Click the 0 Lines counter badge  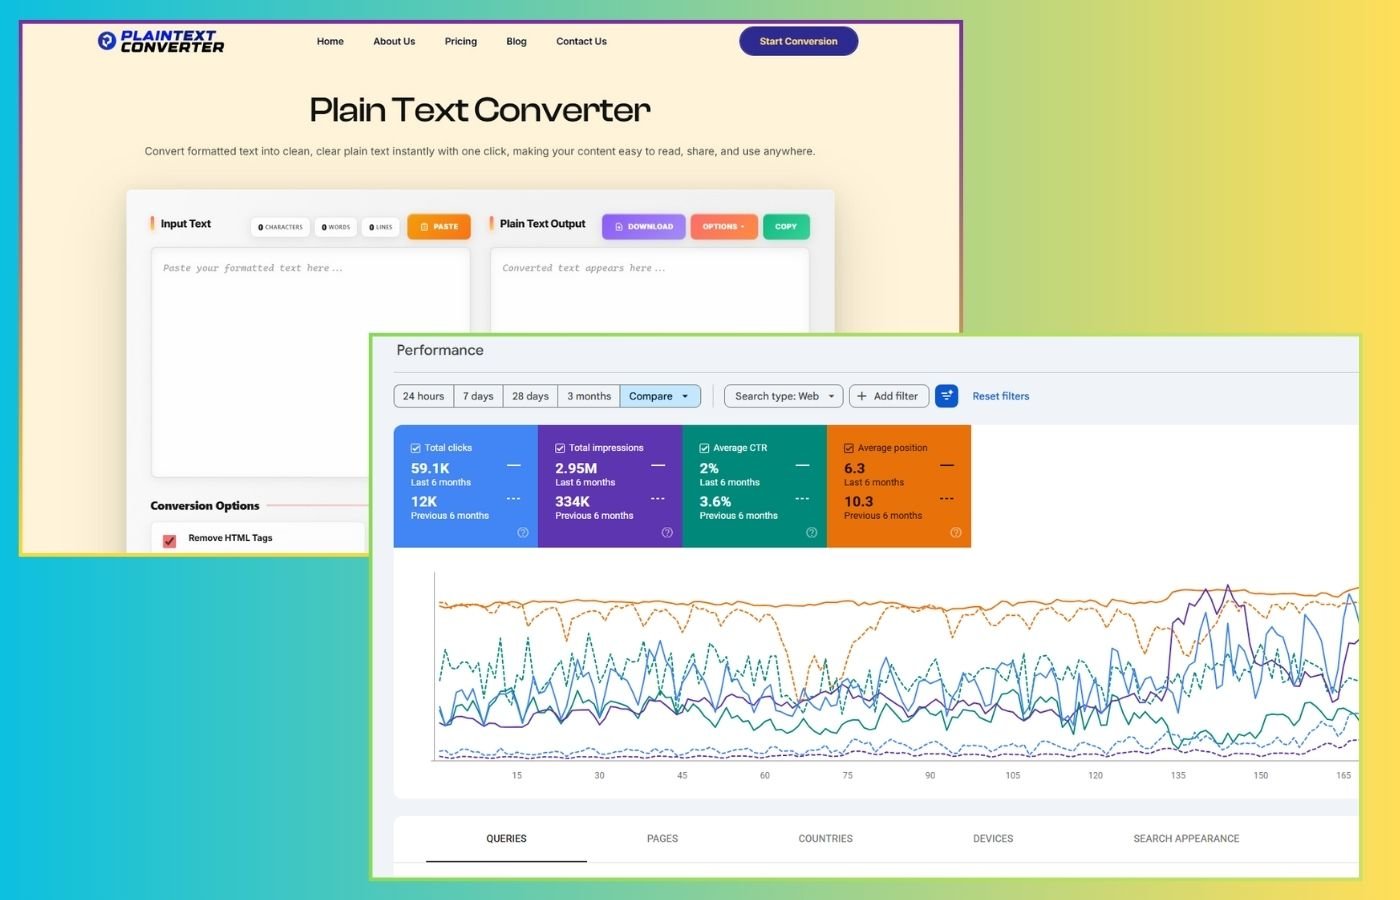pyautogui.click(x=381, y=227)
